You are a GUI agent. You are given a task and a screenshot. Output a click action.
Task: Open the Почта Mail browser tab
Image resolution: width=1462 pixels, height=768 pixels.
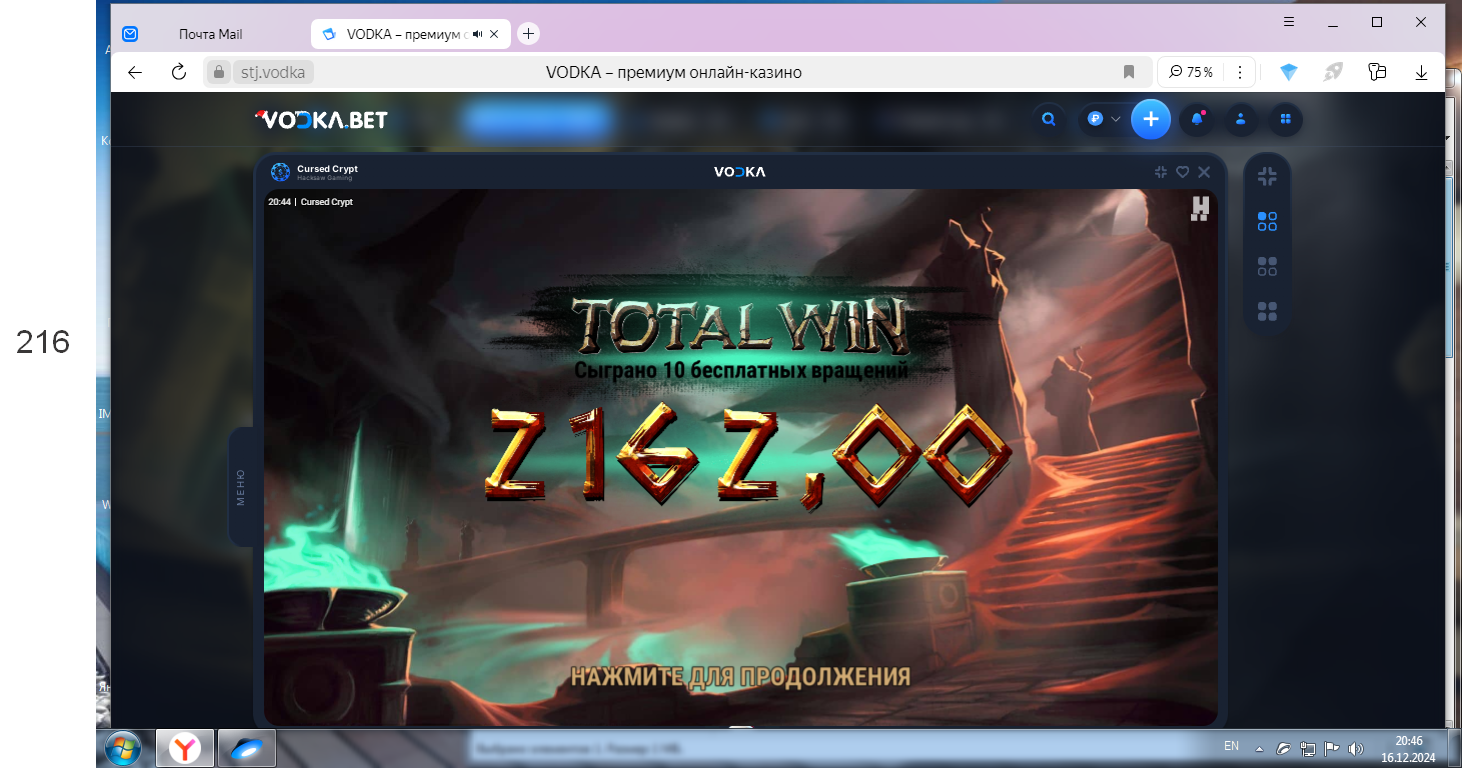pyautogui.click(x=210, y=34)
